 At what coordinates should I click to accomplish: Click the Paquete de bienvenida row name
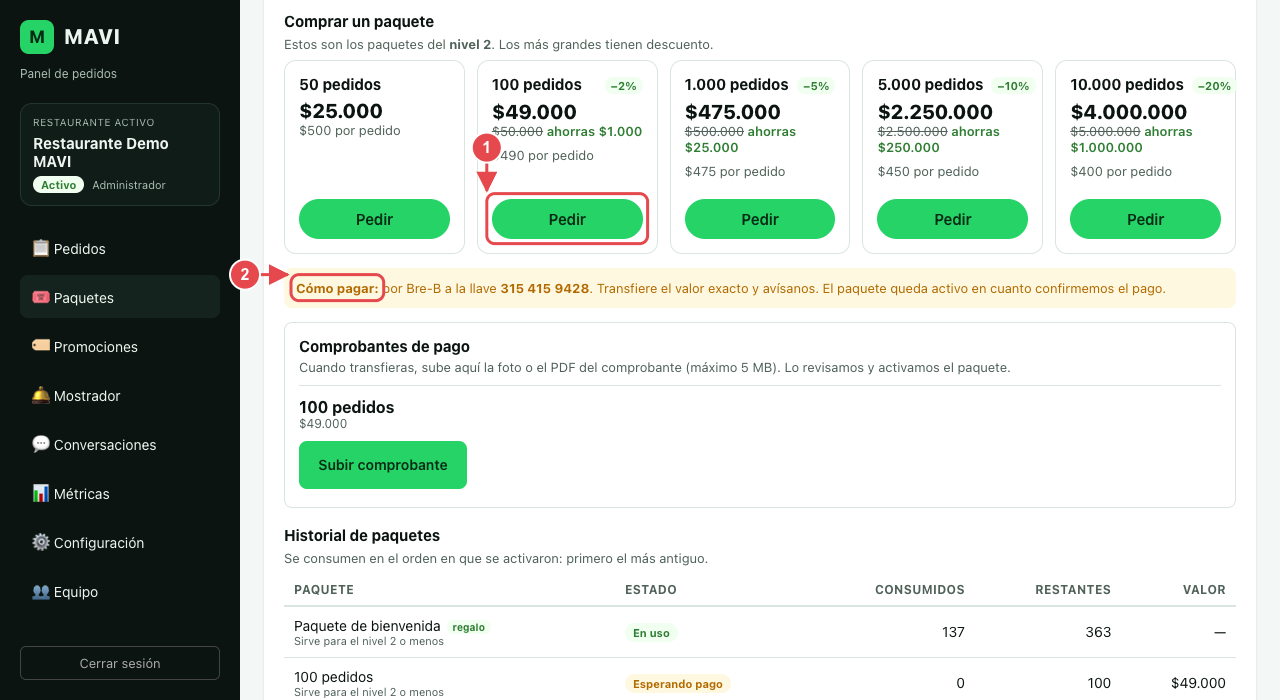pyautogui.click(x=367, y=626)
